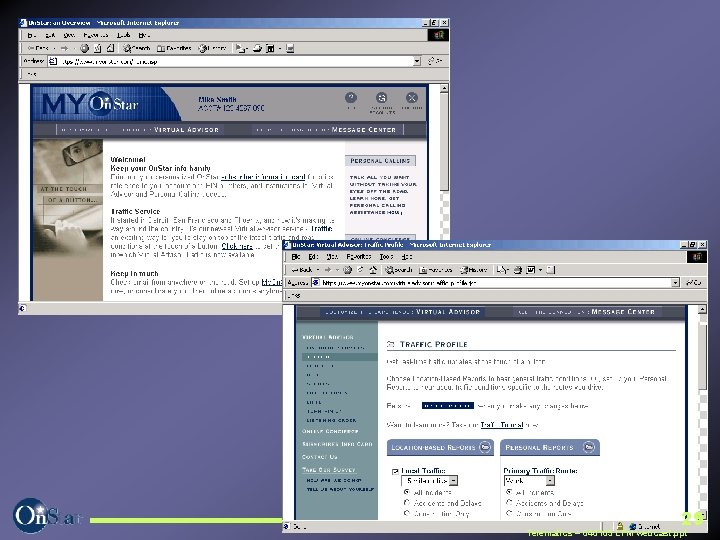Open Favorites menu in Traffic Profile window
The height and width of the screenshot is (540, 720).
(x=359, y=257)
